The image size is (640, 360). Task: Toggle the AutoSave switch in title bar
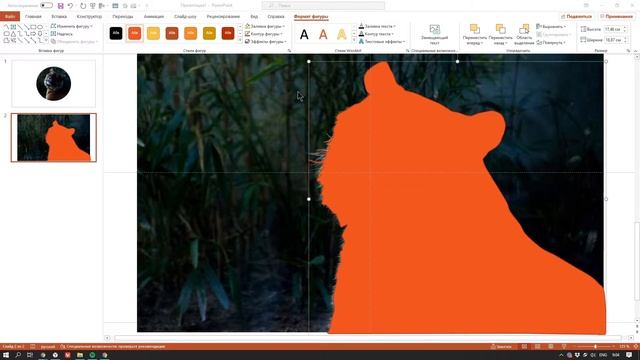point(46,5)
